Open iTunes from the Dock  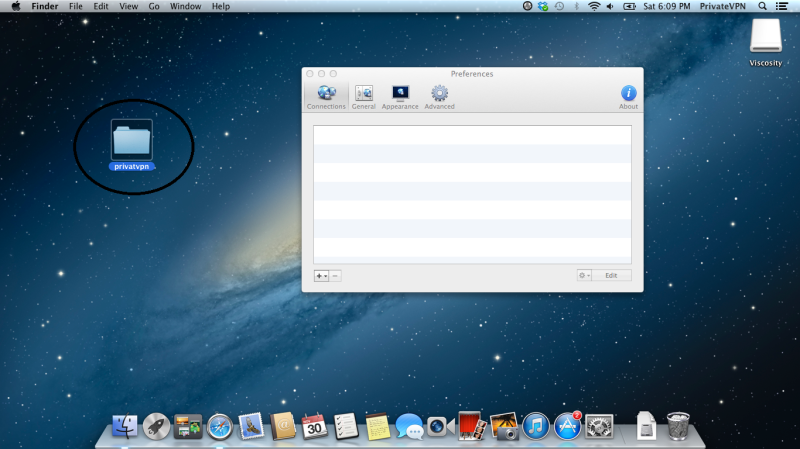(x=537, y=427)
